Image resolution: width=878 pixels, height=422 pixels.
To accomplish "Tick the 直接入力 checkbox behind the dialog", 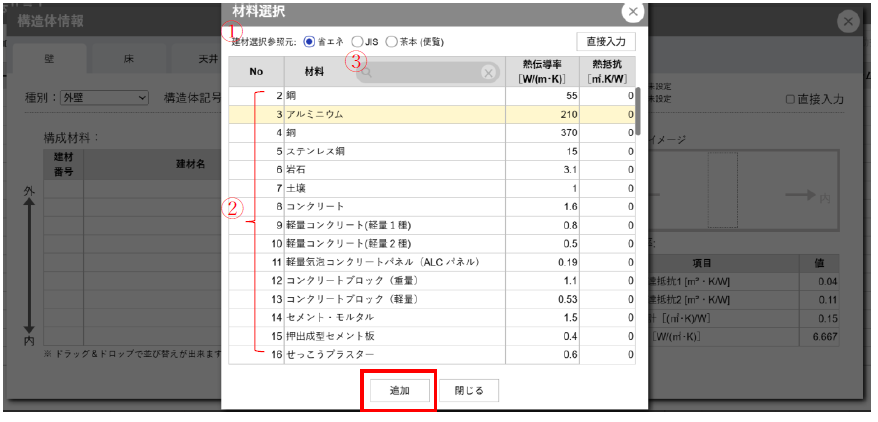I will point(791,99).
